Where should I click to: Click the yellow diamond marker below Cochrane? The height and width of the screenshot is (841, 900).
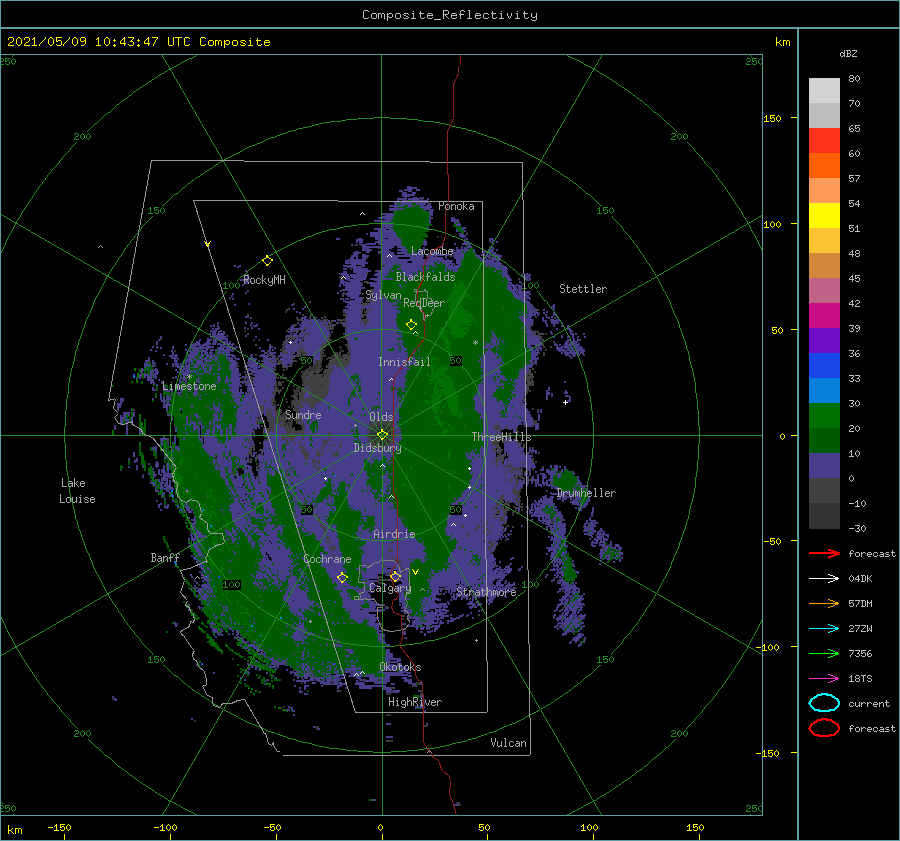point(342,578)
